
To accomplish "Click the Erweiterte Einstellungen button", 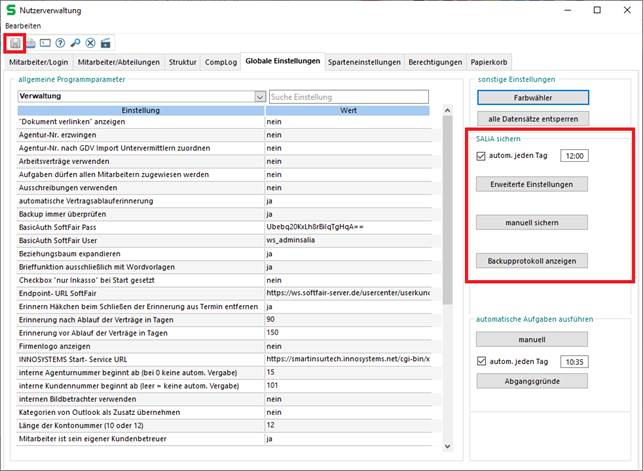I will (532, 184).
